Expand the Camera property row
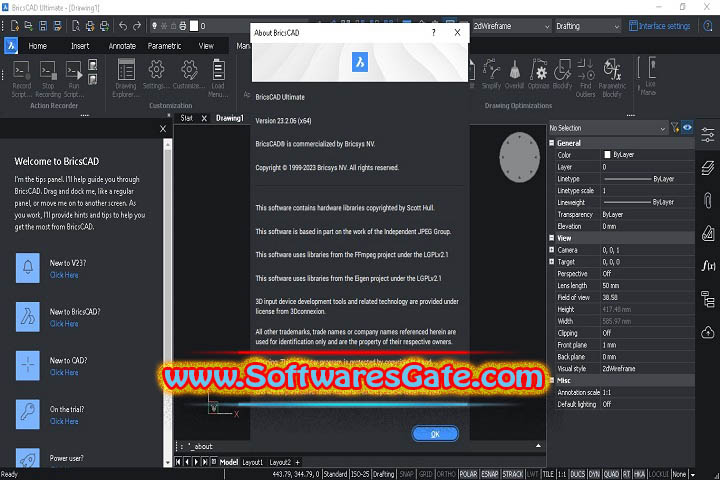 pyautogui.click(x=552, y=250)
